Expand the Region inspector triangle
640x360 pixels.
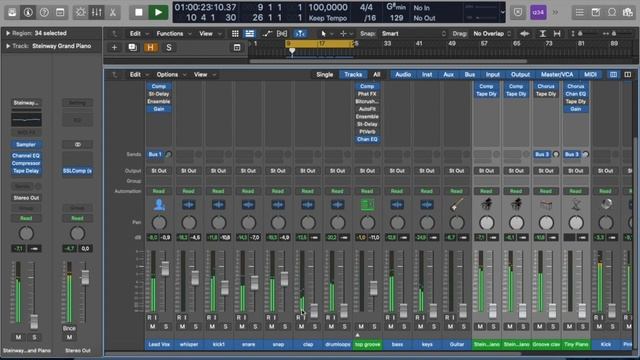pyautogui.click(x=8, y=33)
